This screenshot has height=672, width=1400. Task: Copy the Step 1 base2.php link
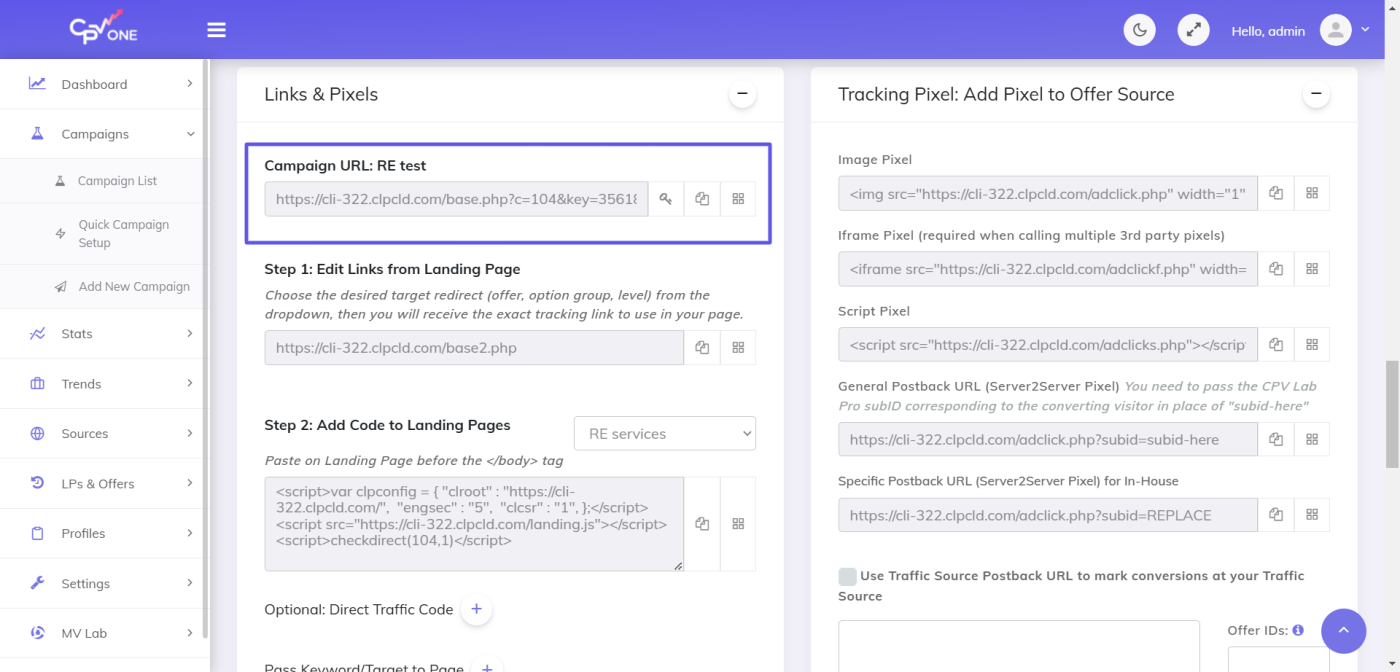pyautogui.click(x=702, y=348)
